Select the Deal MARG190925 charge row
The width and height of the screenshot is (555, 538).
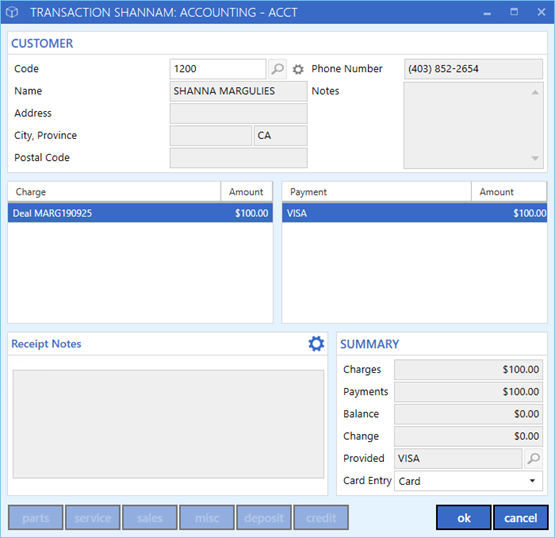pos(140,213)
